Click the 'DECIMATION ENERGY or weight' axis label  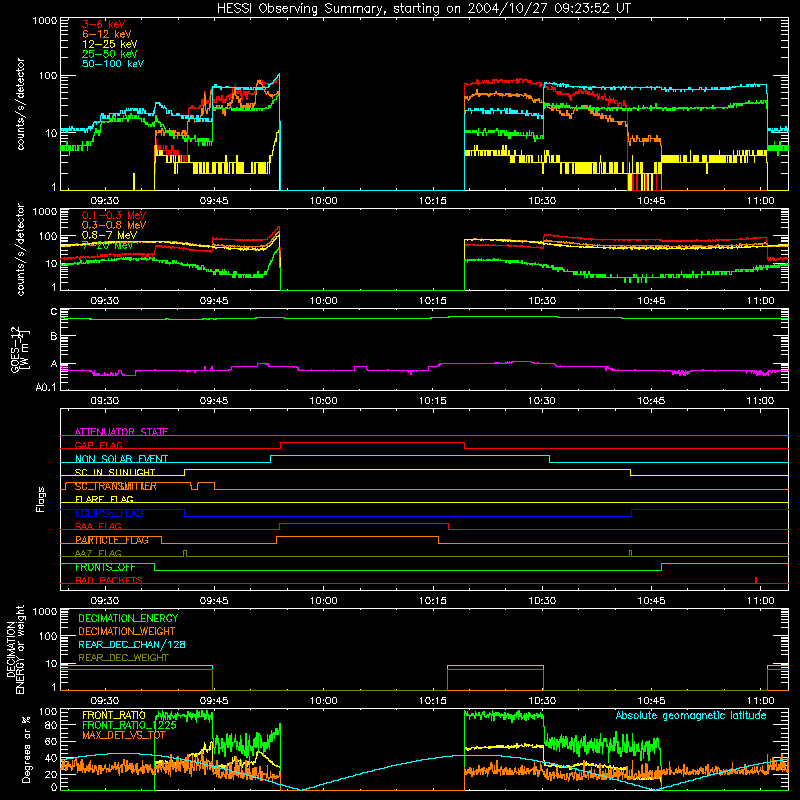tap(15, 649)
